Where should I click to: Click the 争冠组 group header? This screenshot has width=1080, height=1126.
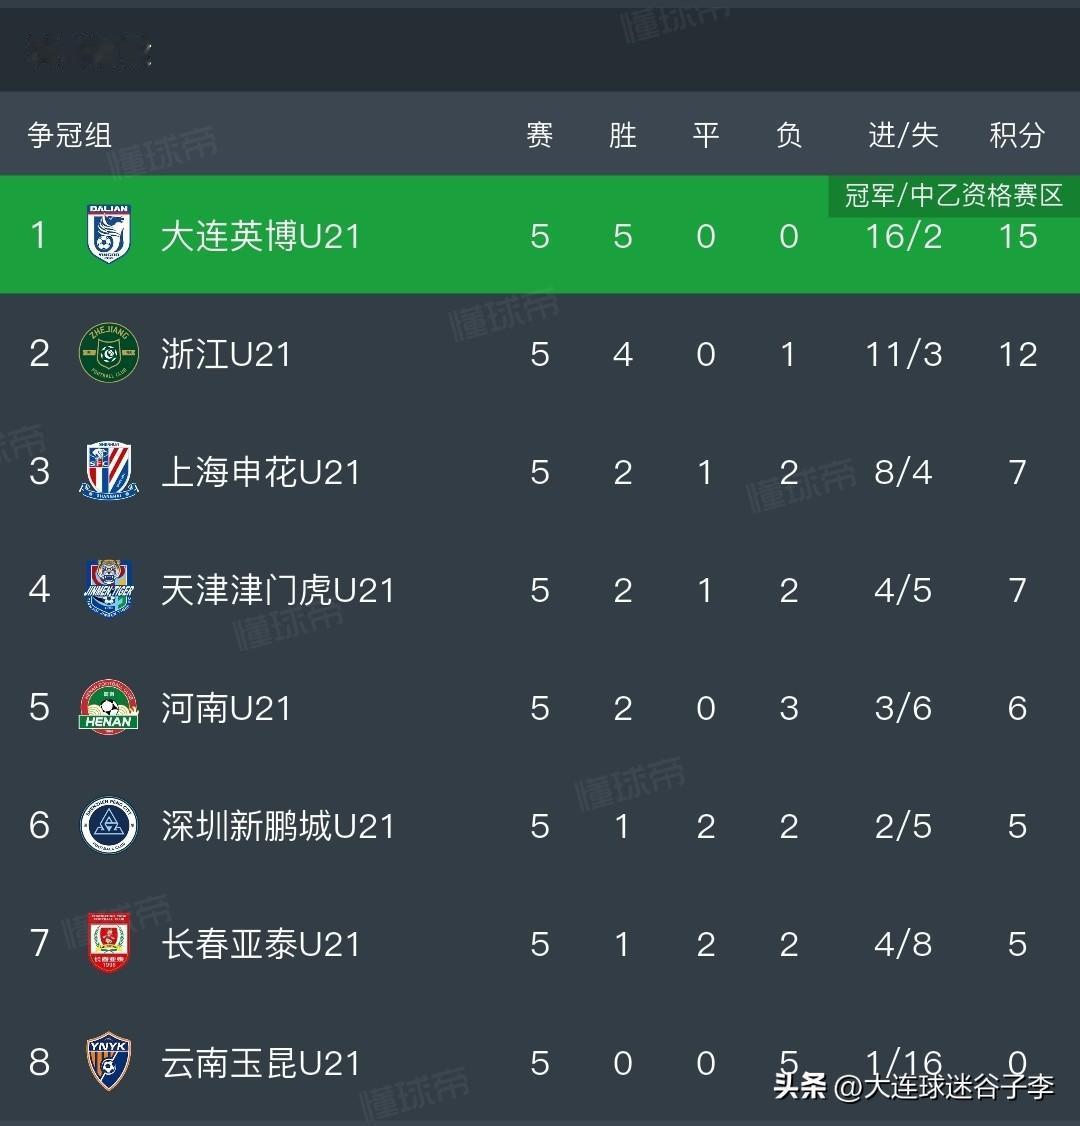pyautogui.click(x=70, y=135)
